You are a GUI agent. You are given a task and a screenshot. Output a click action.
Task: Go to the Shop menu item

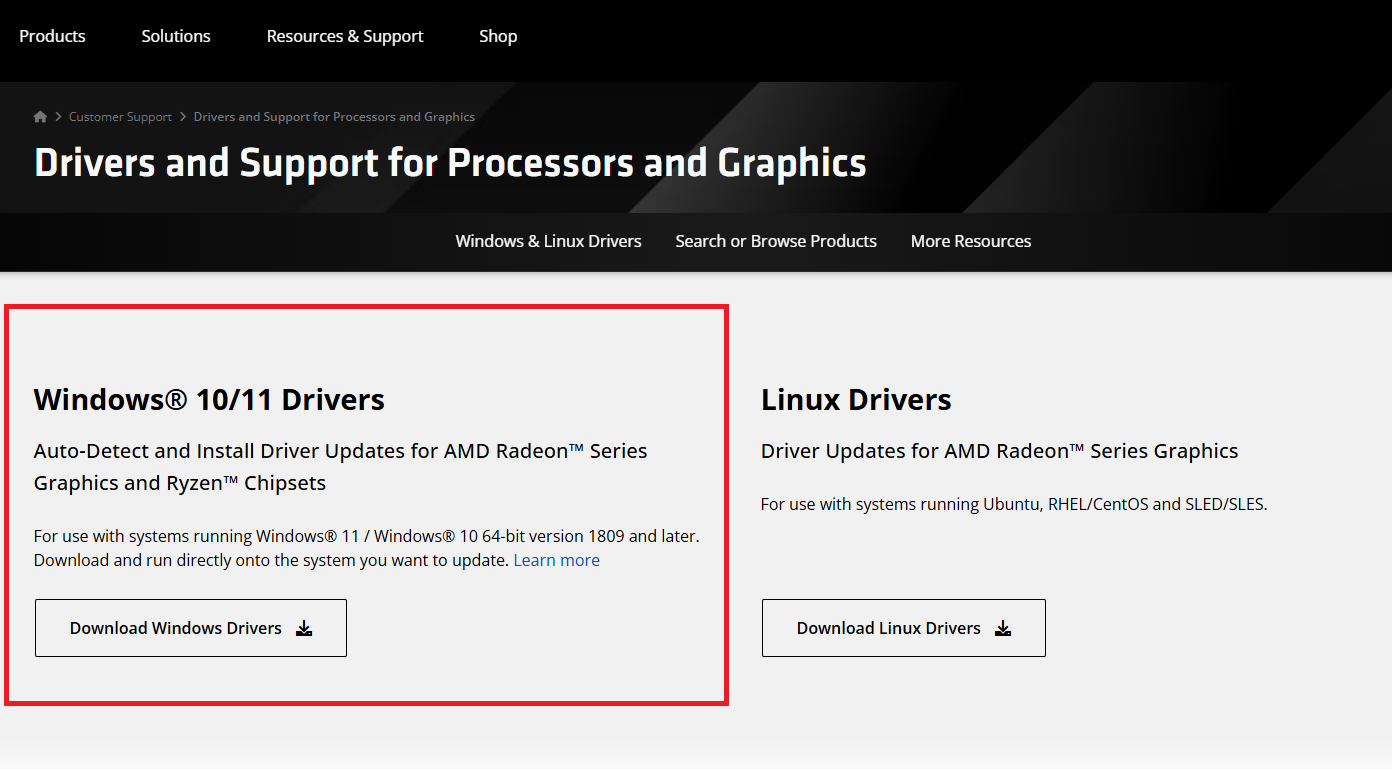[x=498, y=36]
